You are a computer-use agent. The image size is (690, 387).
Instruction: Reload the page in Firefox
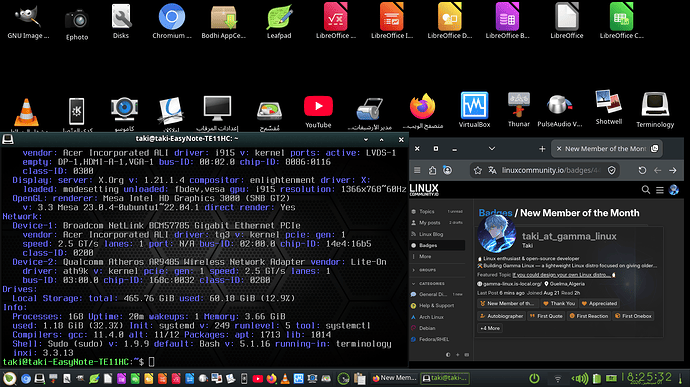pos(642,170)
